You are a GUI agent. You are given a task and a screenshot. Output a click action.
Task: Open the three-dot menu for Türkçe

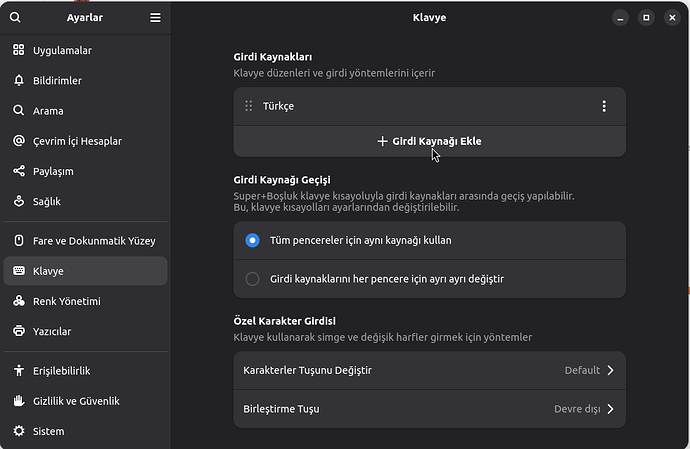pyautogui.click(x=604, y=106)
